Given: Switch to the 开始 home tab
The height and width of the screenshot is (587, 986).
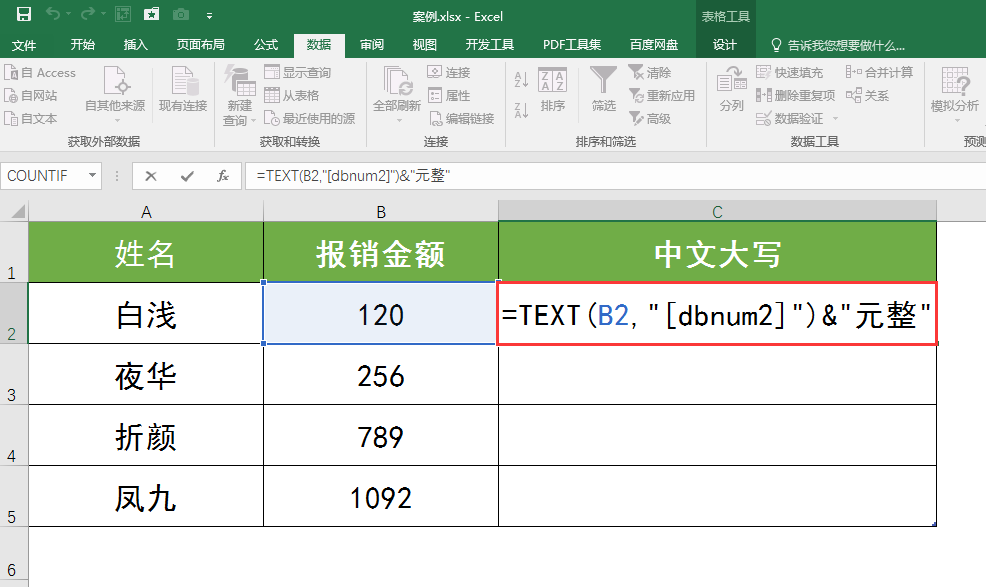Looking at the screenshot, I should click(x=82, y=45).
